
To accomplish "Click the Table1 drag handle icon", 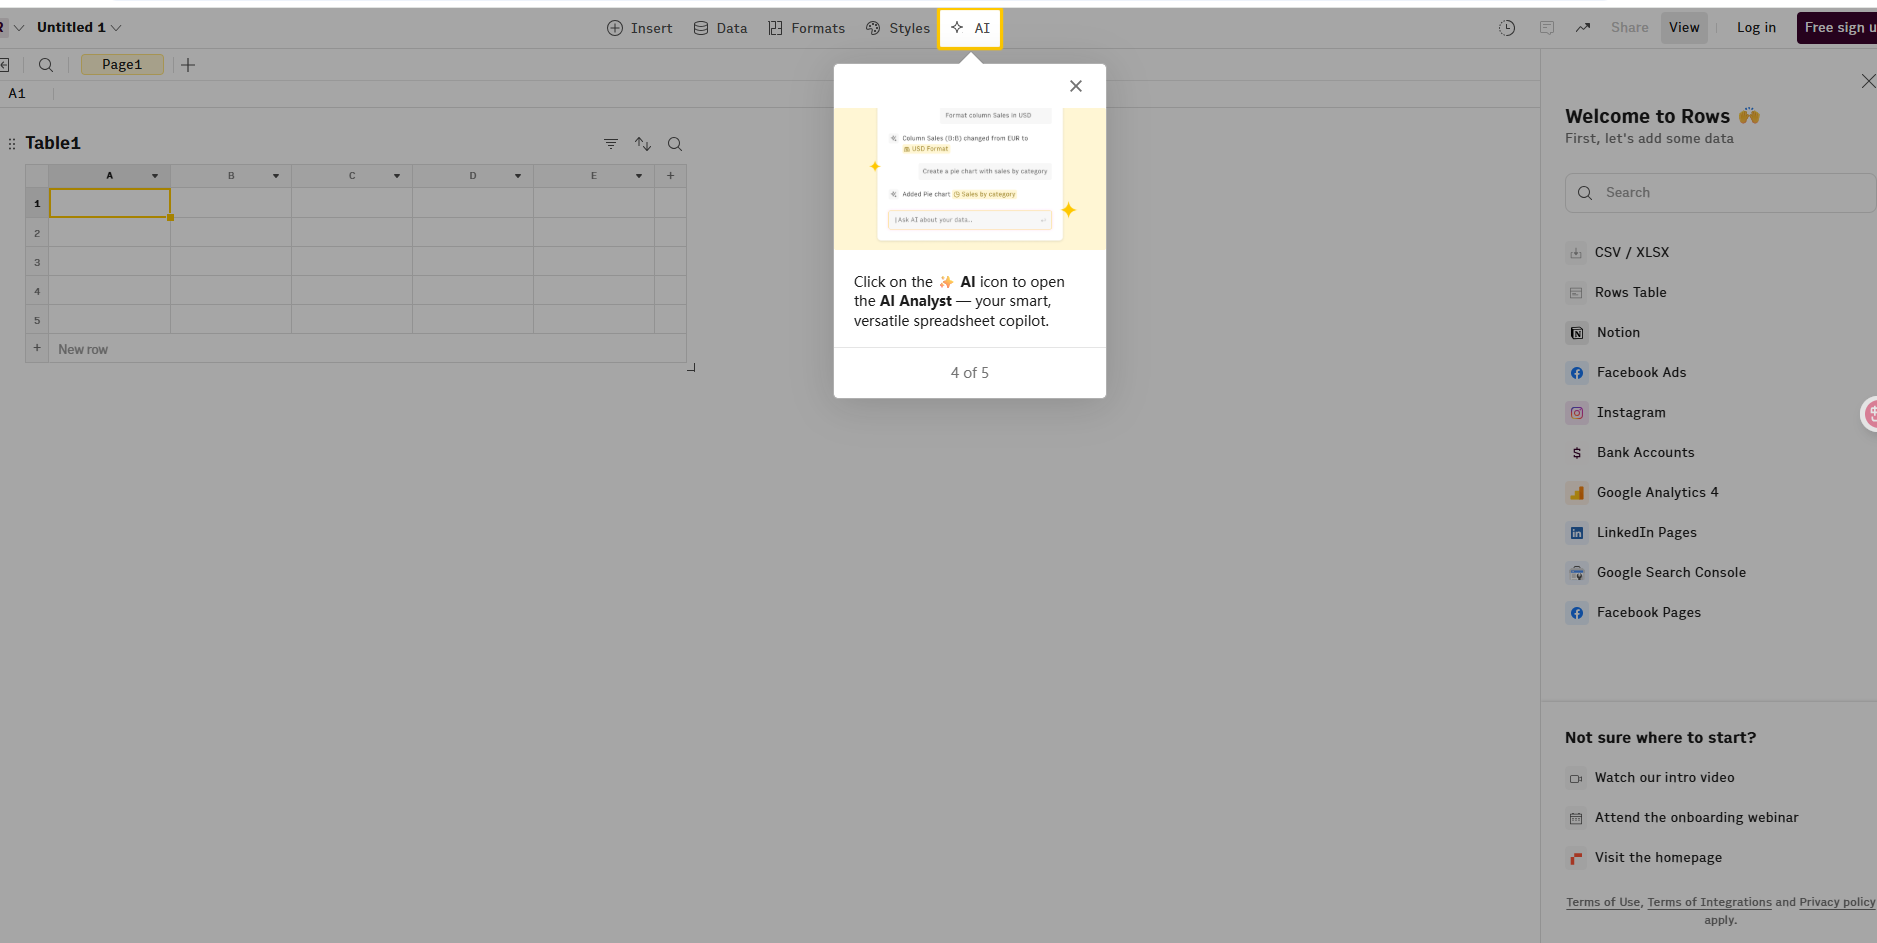I will coord(12,144).
